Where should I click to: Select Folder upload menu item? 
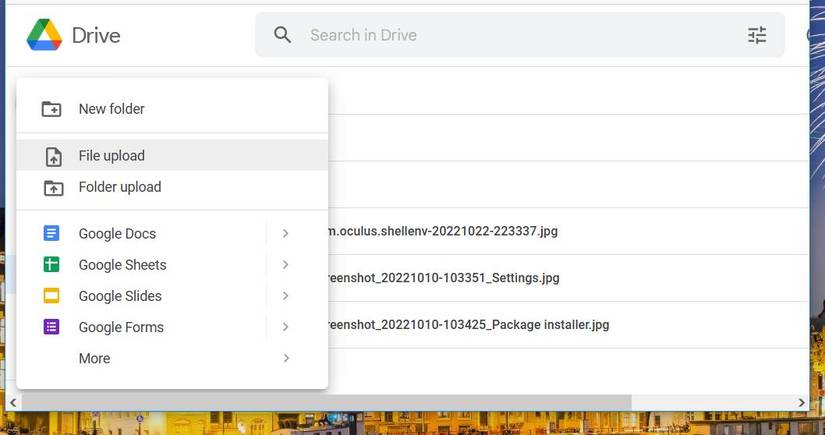click(172, 187)
